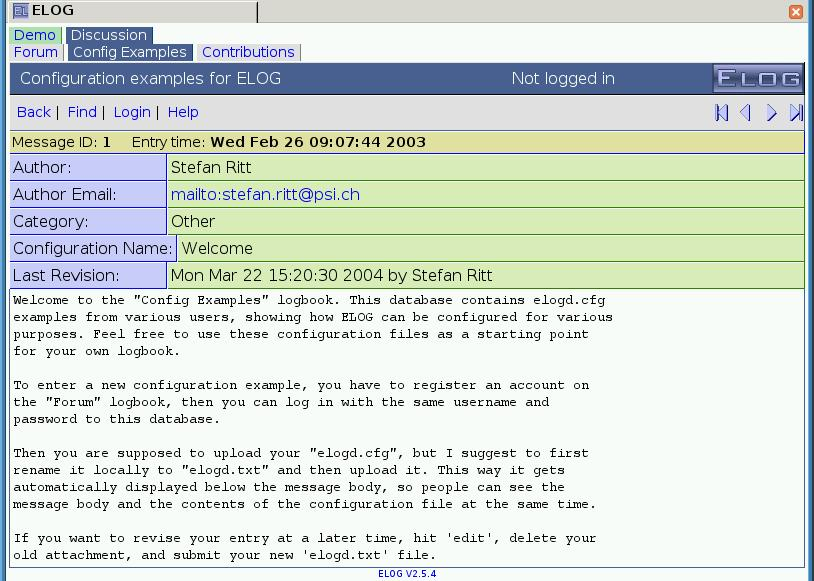Viewport: 814px width, 581px height.
Task: Jump to the last entry arrow icon
Action: coord(796,113)
